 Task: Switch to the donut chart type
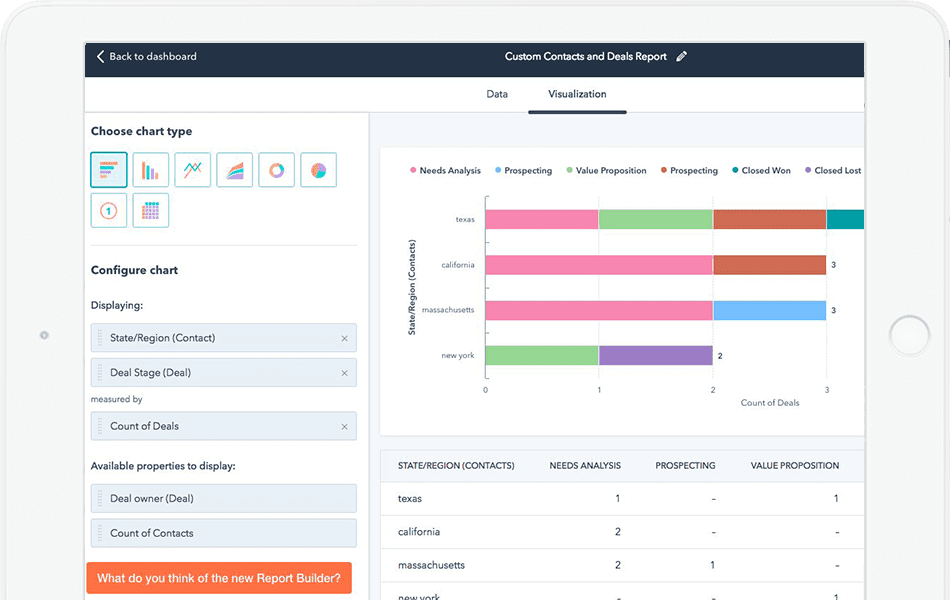[x=276, y=170]
